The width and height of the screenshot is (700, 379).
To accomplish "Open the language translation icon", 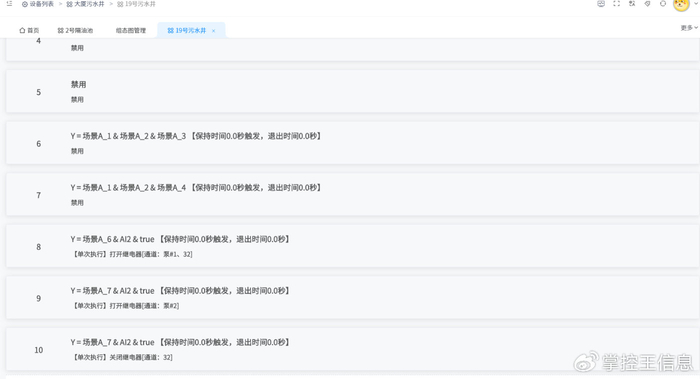I will pyautogui.click(x=632, y=4).
